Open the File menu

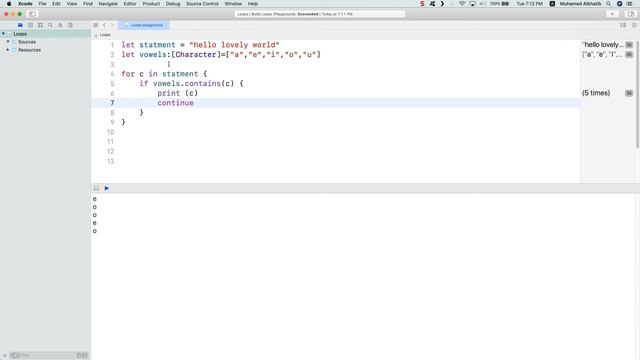[42, 4]
